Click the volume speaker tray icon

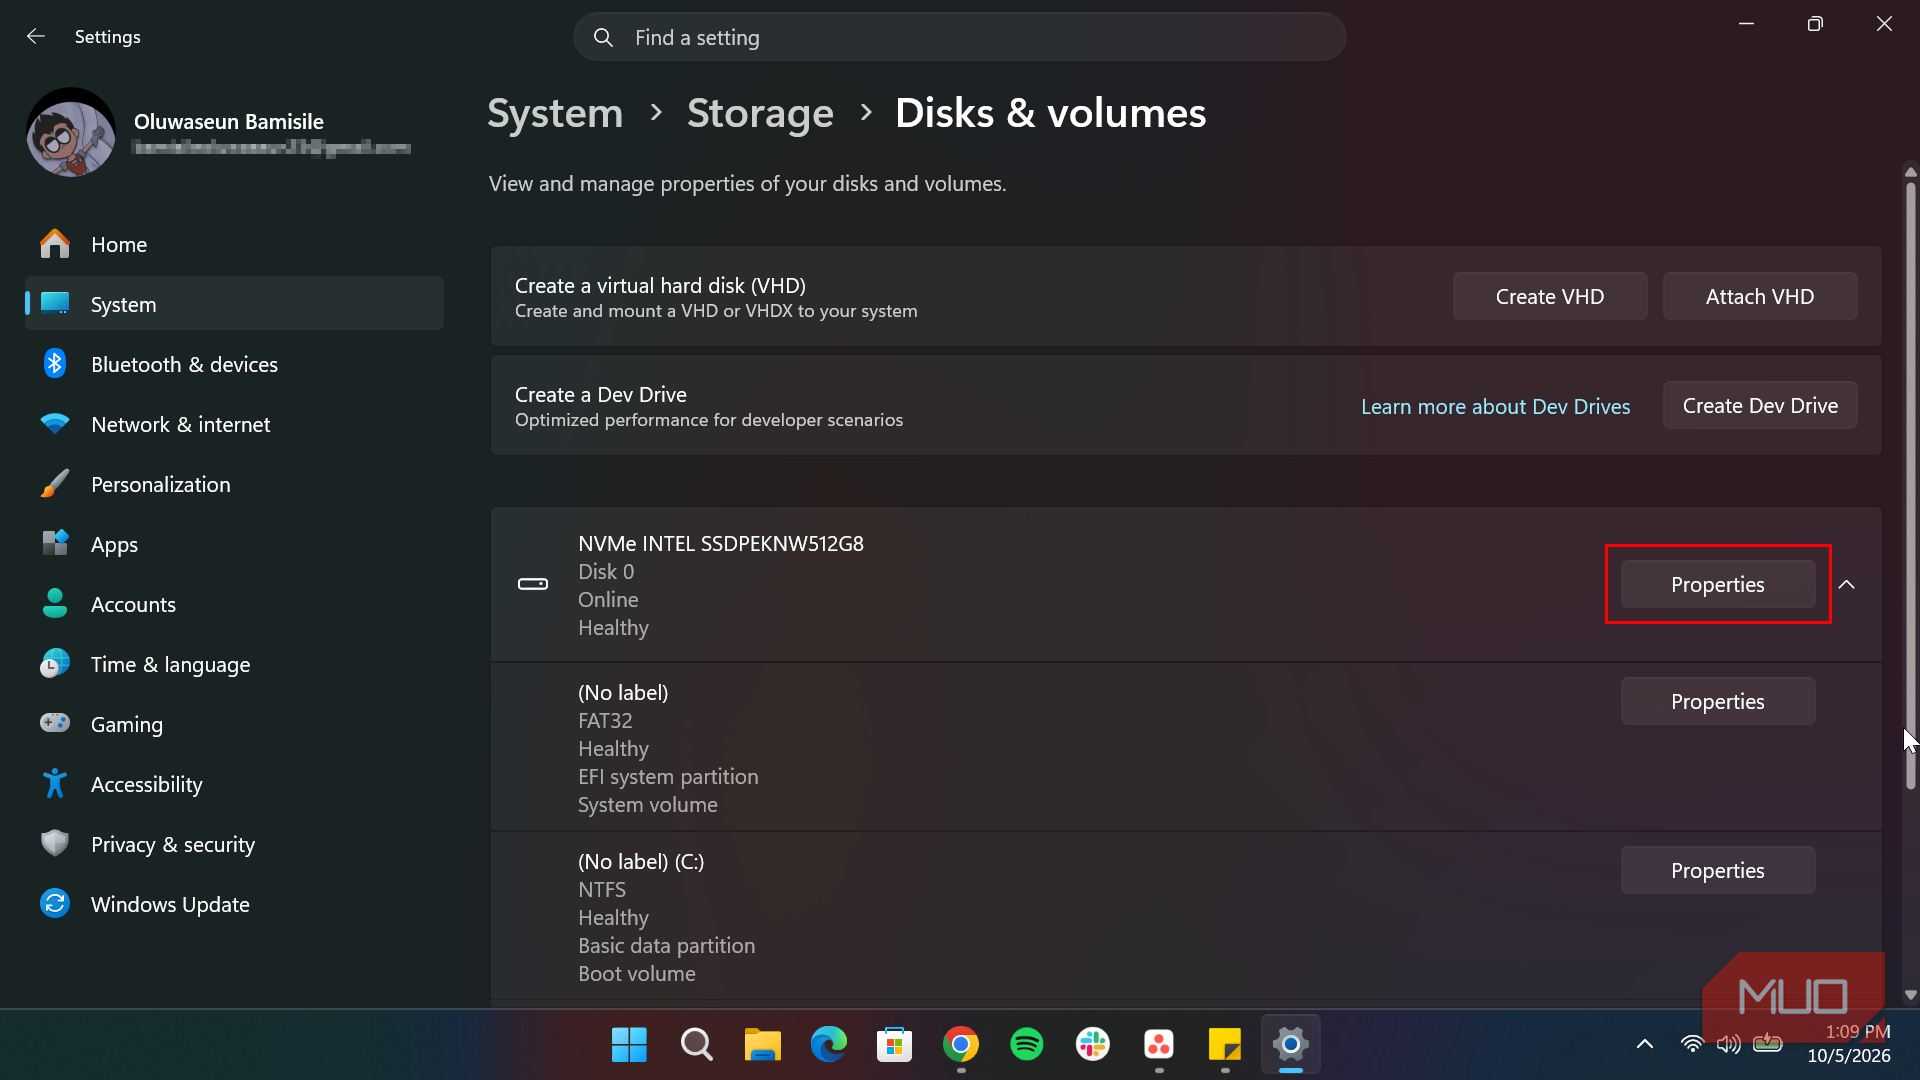point(1728,1044)
